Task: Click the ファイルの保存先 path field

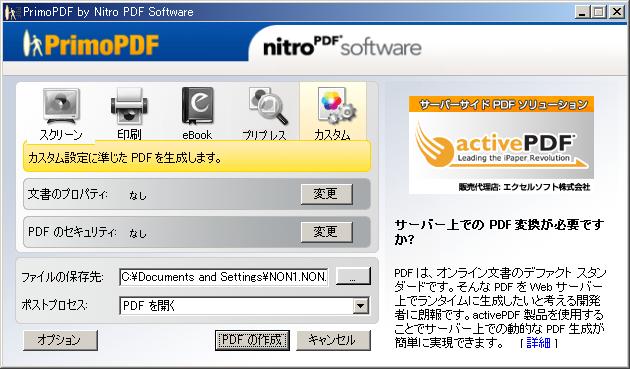Action: (224, 277)
